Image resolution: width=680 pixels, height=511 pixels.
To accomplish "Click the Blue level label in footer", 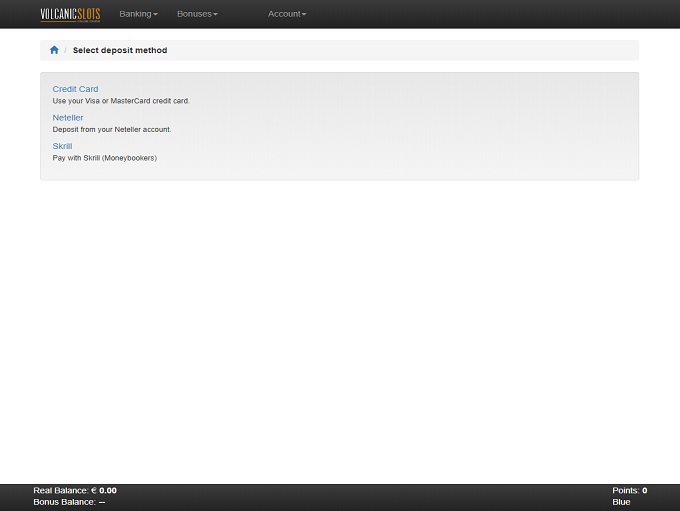I will pos(621,502).
